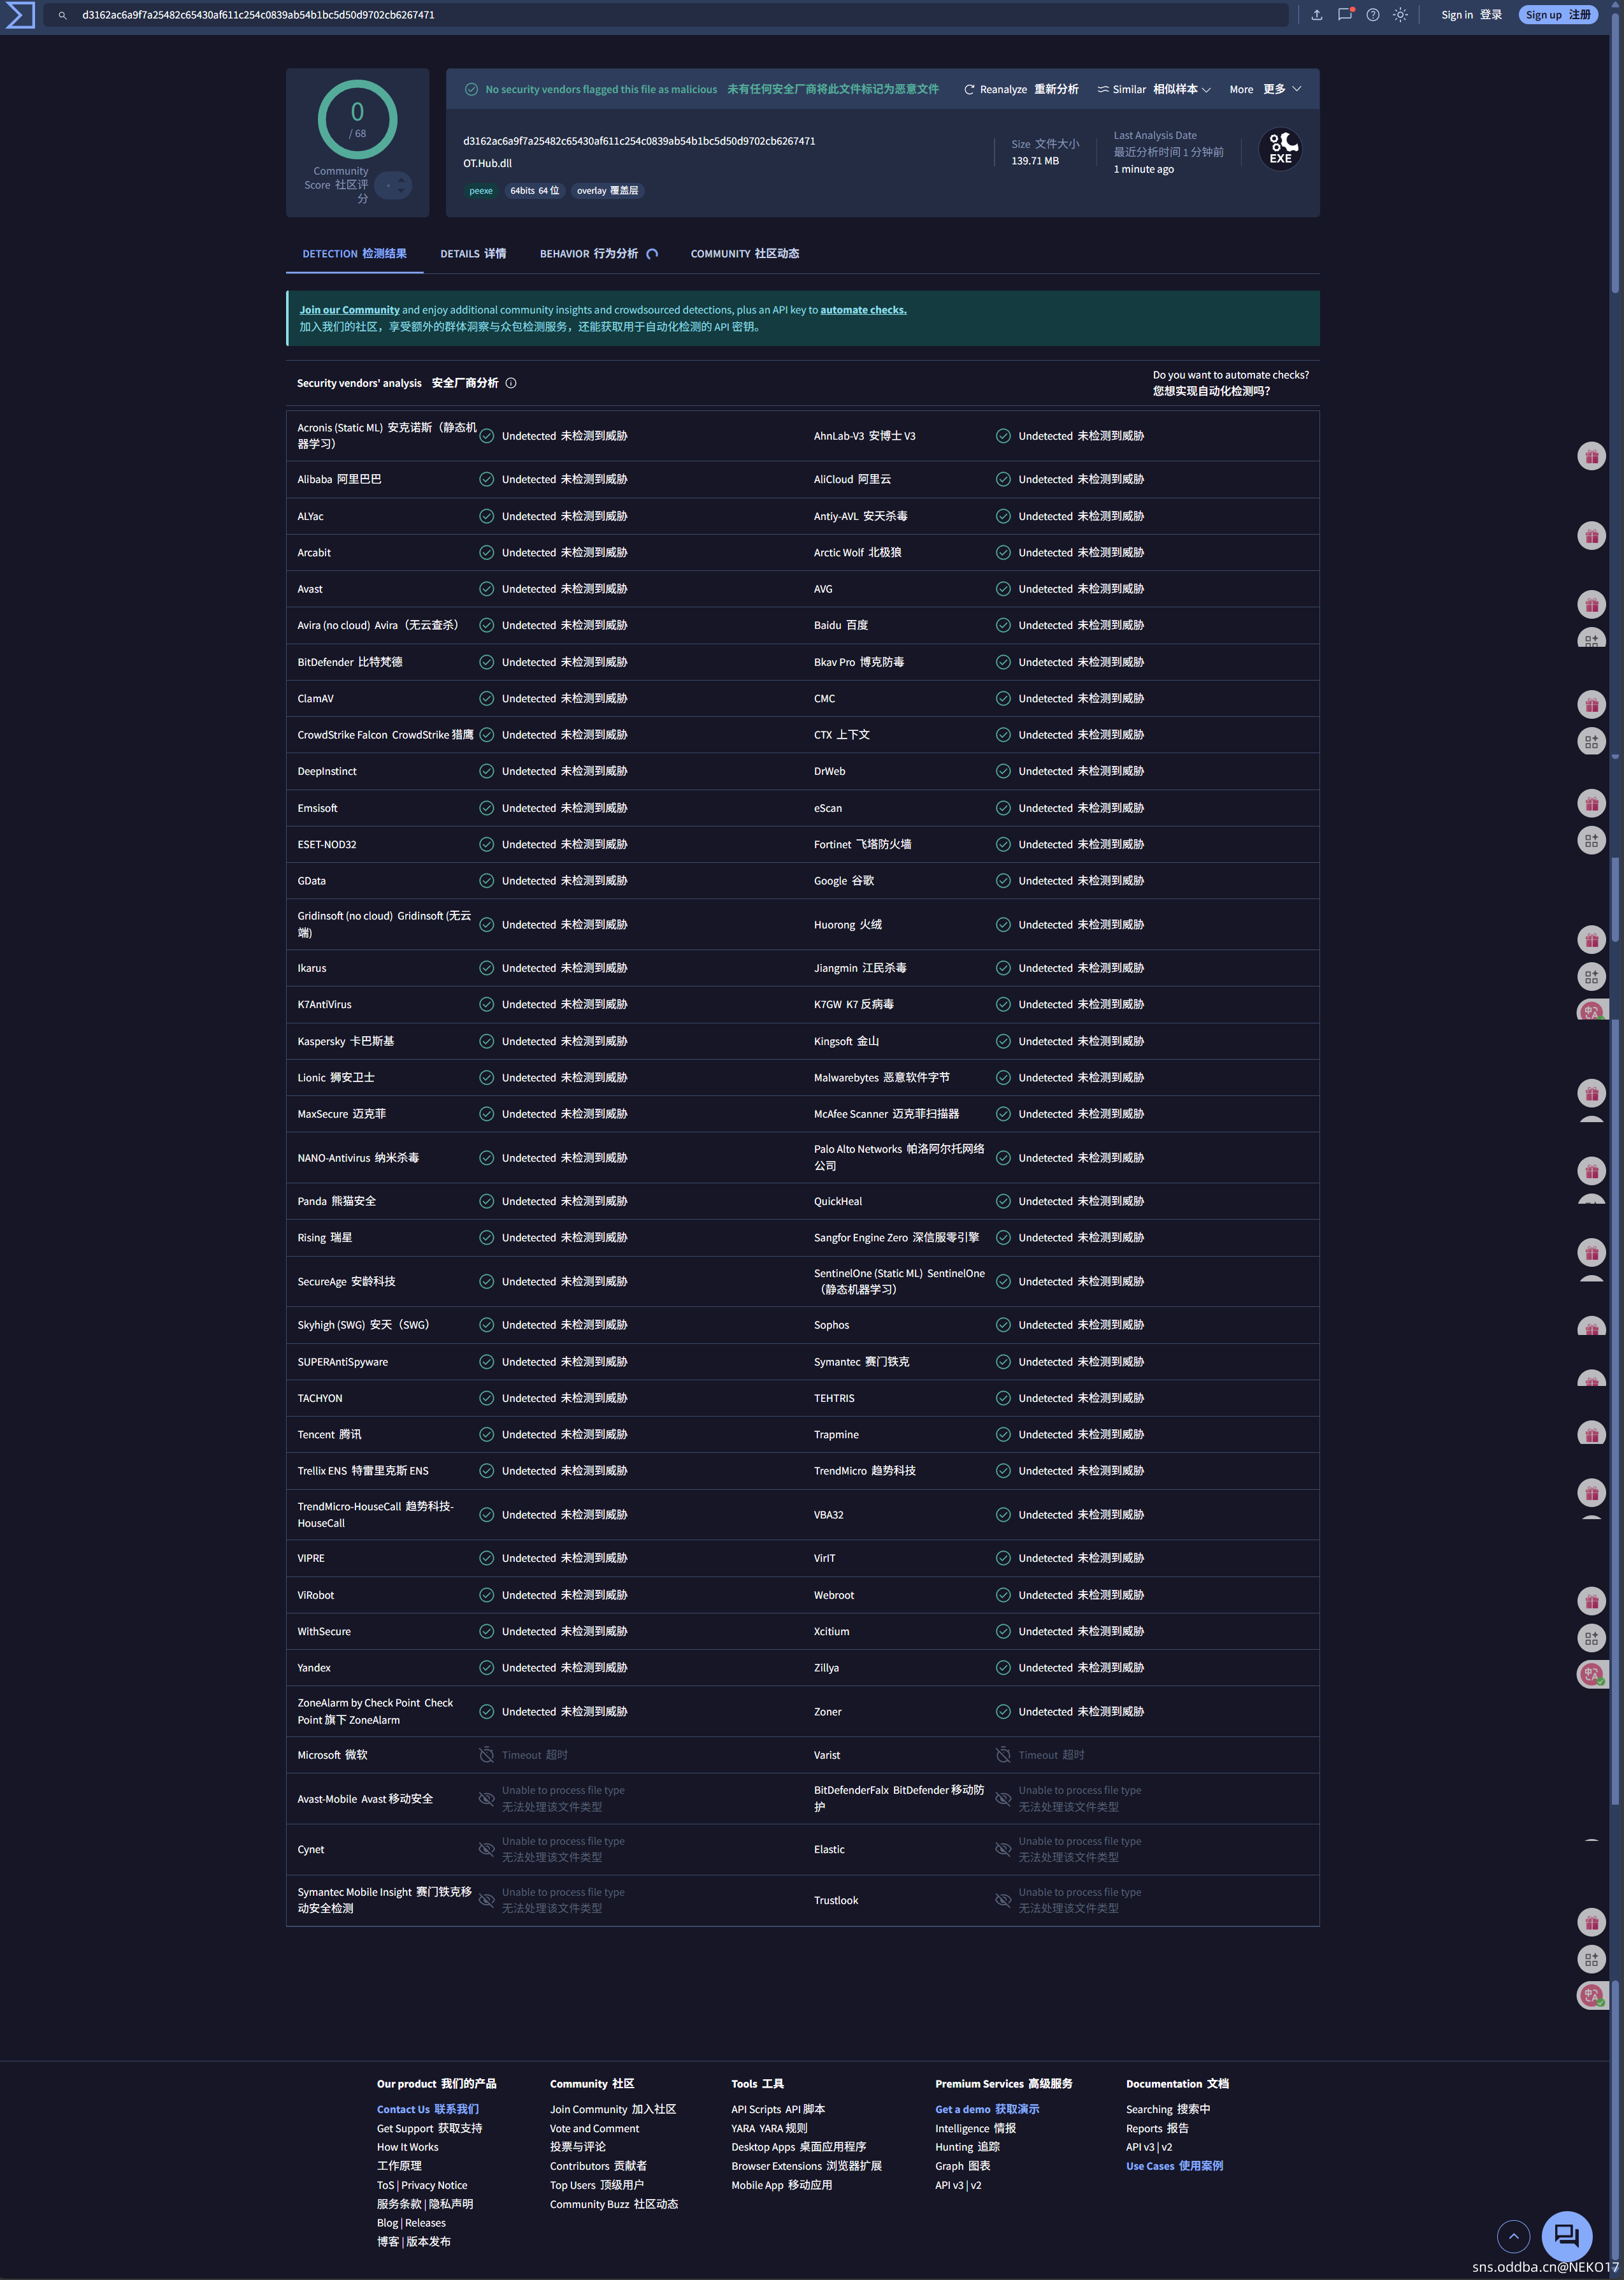Open Use Cases footer link
This screenshot has height=2280, width=1624.
click(1174, 2166)
